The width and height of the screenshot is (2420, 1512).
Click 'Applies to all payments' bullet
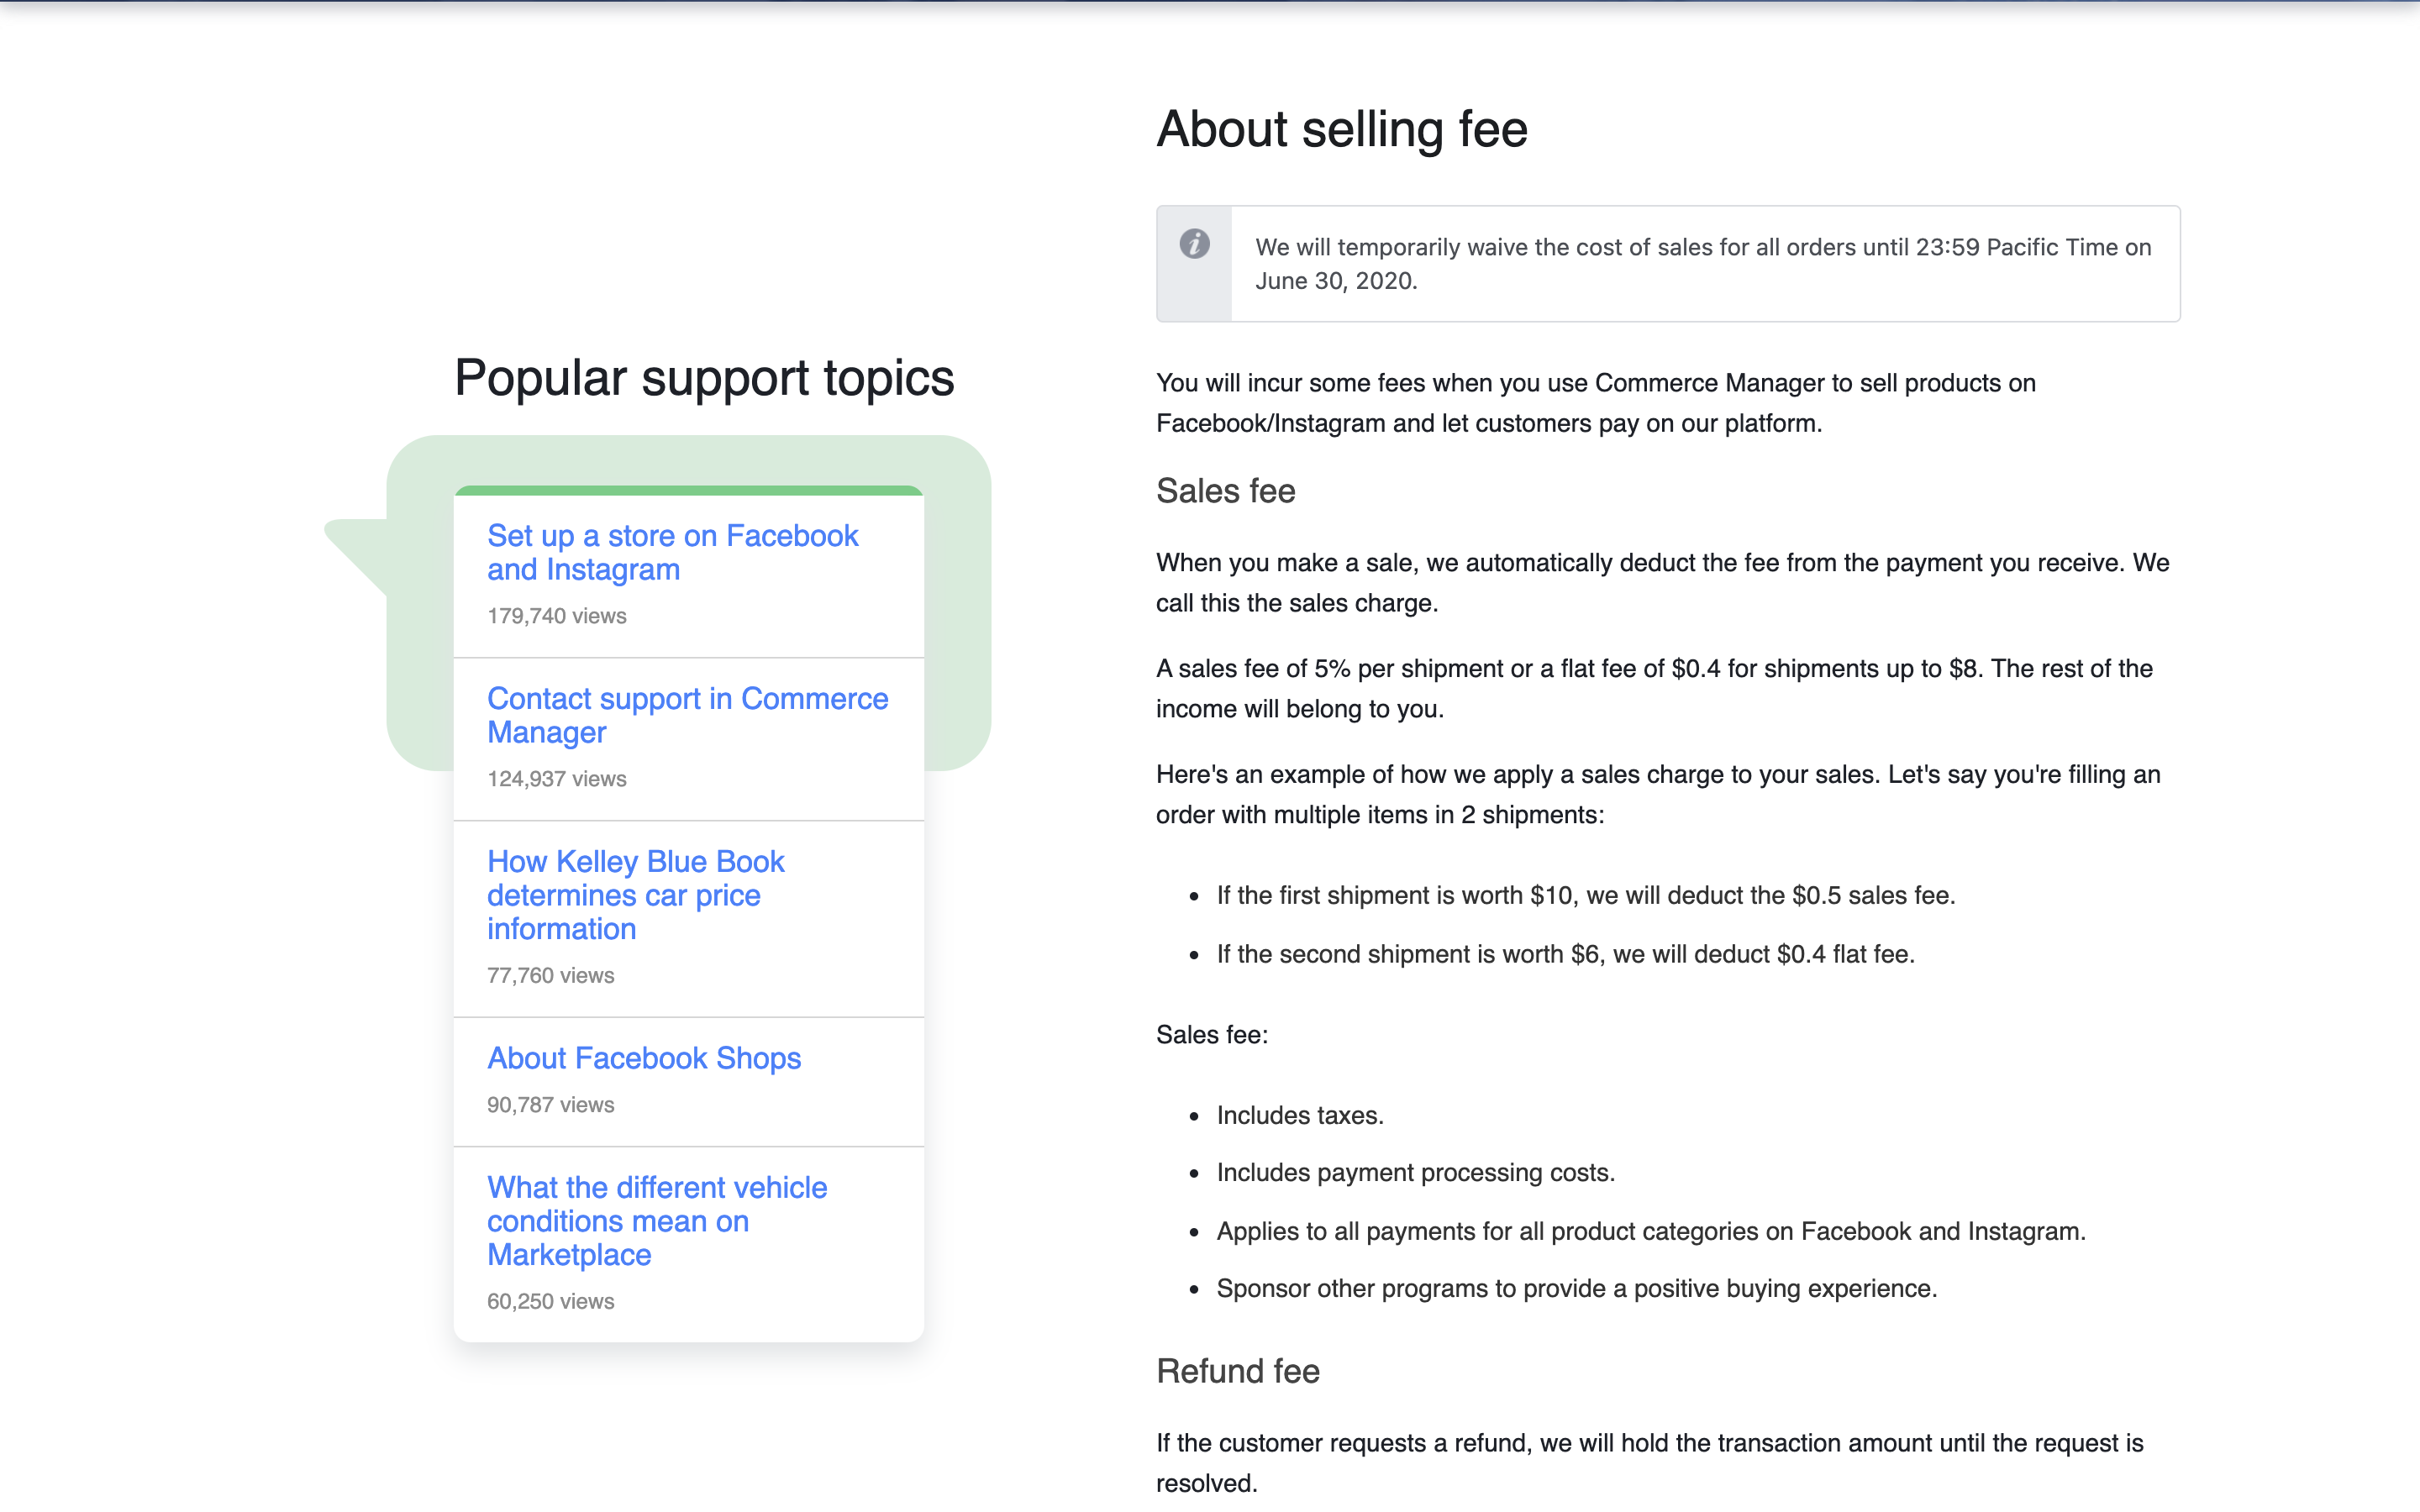click(x=1651, y=1231)
